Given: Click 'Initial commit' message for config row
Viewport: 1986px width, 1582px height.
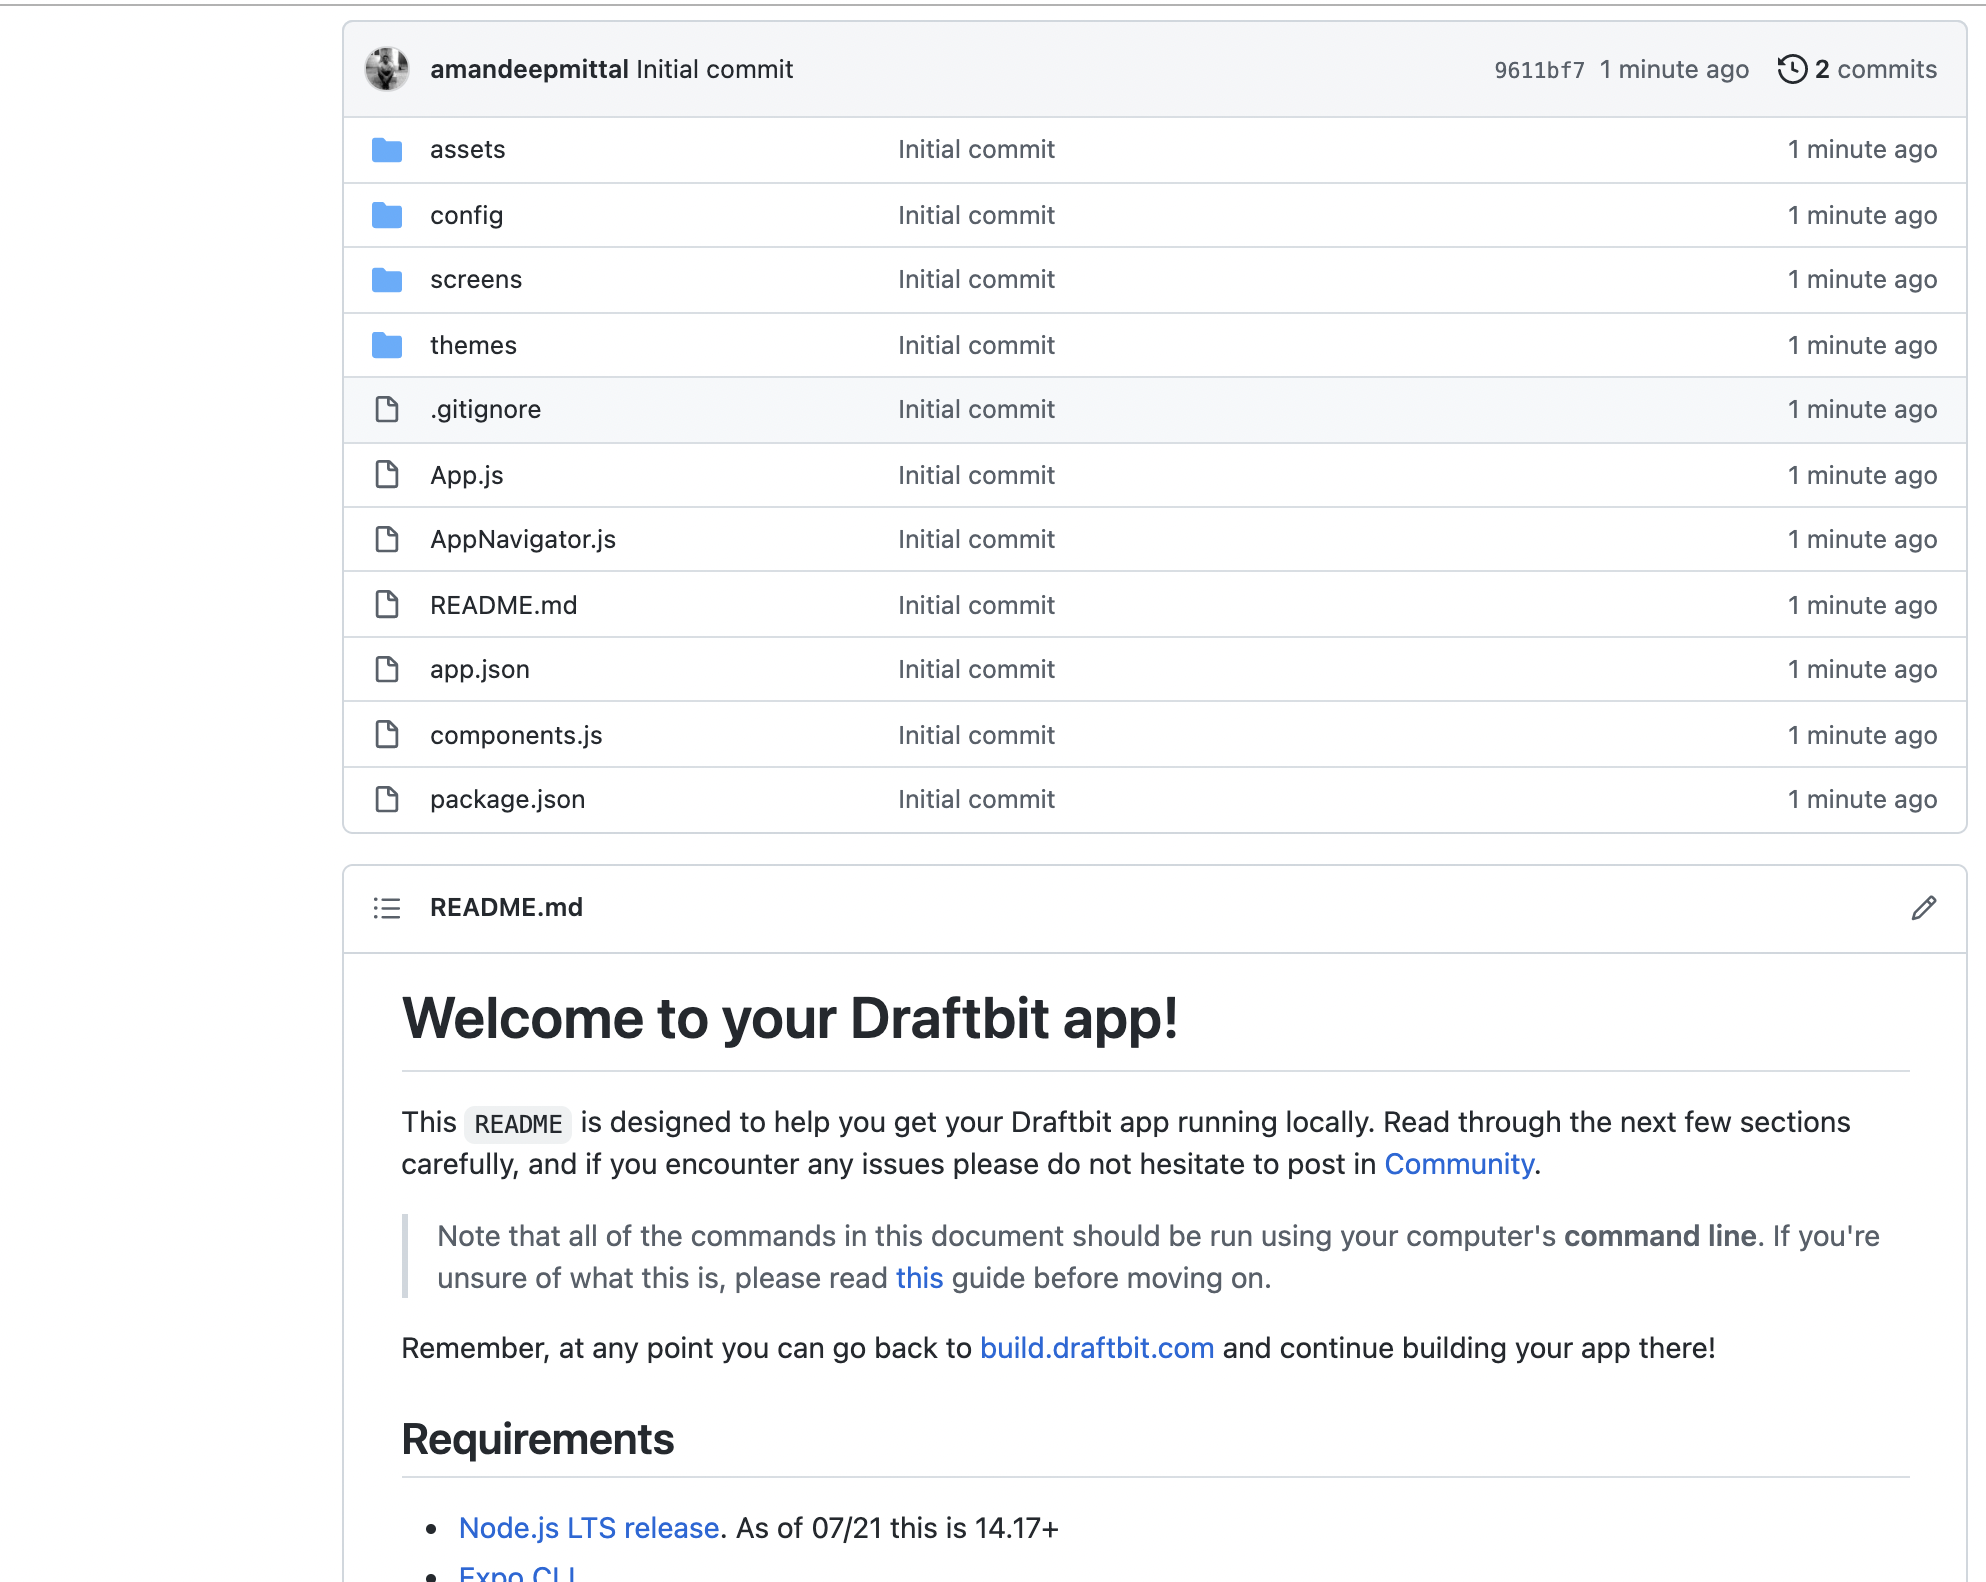Looking at the screenshot, I should coord(976,215).
